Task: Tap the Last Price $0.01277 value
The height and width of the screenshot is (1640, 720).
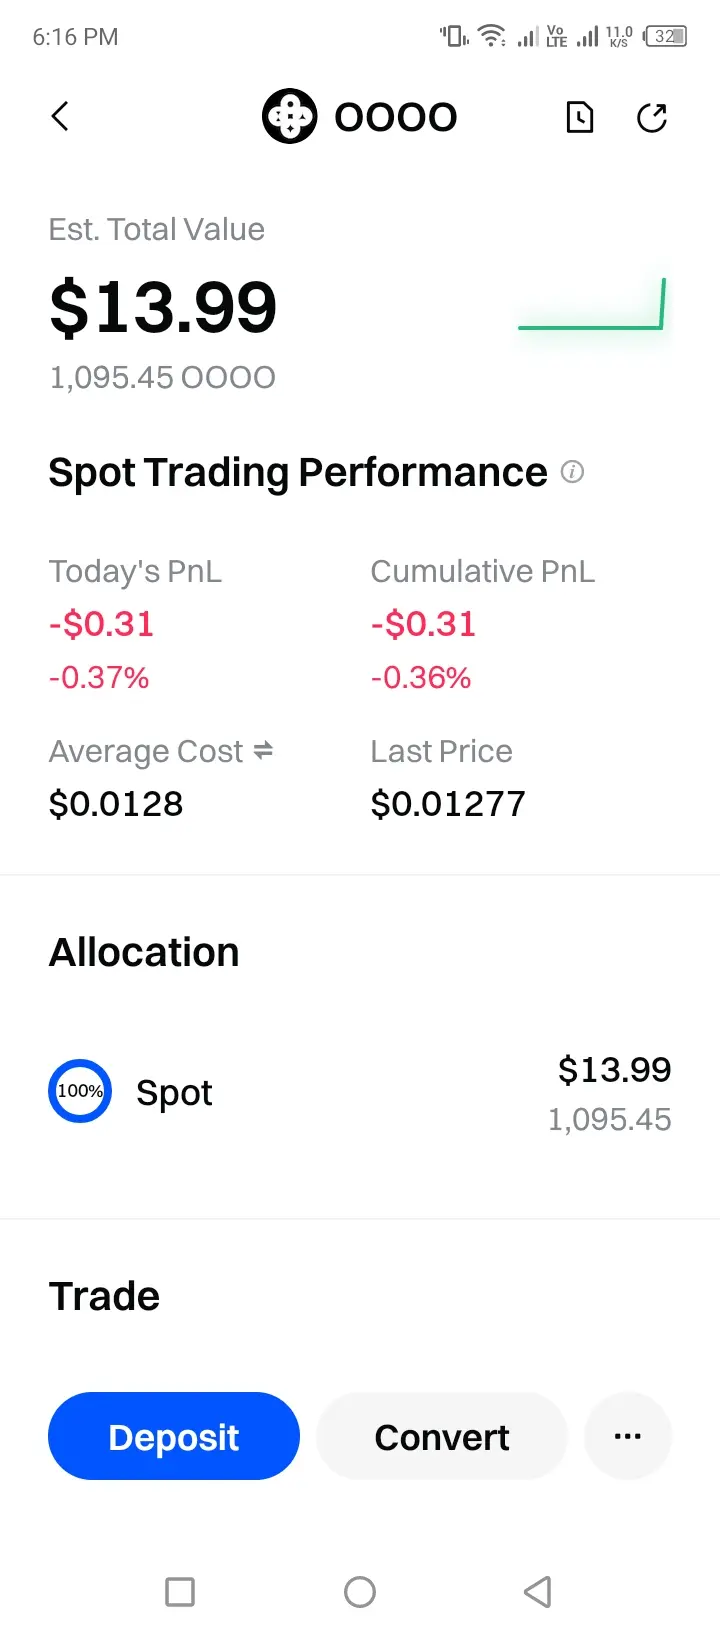Action: pos(448,803)
